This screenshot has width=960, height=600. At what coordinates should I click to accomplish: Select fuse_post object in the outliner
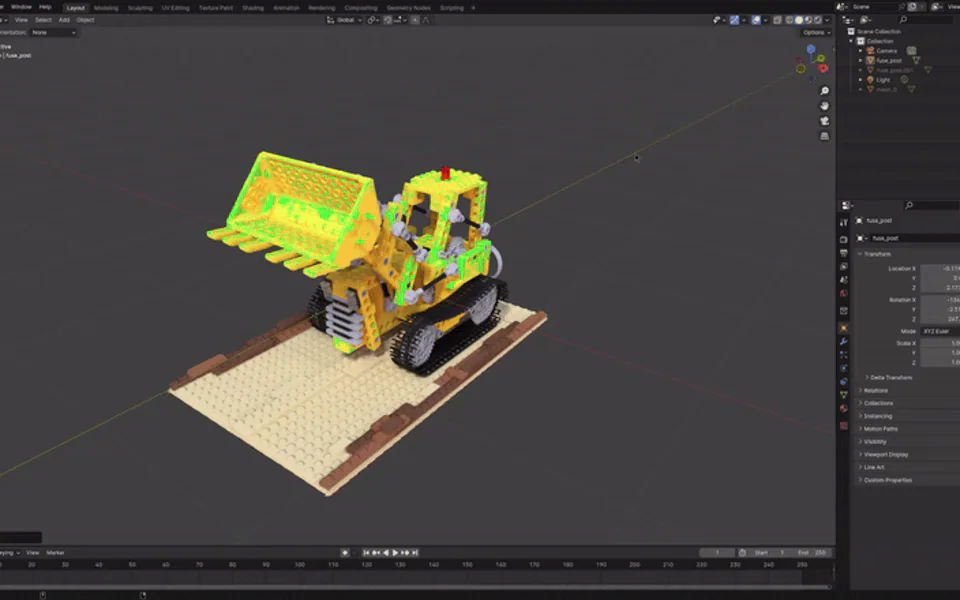tap(889, 61)
